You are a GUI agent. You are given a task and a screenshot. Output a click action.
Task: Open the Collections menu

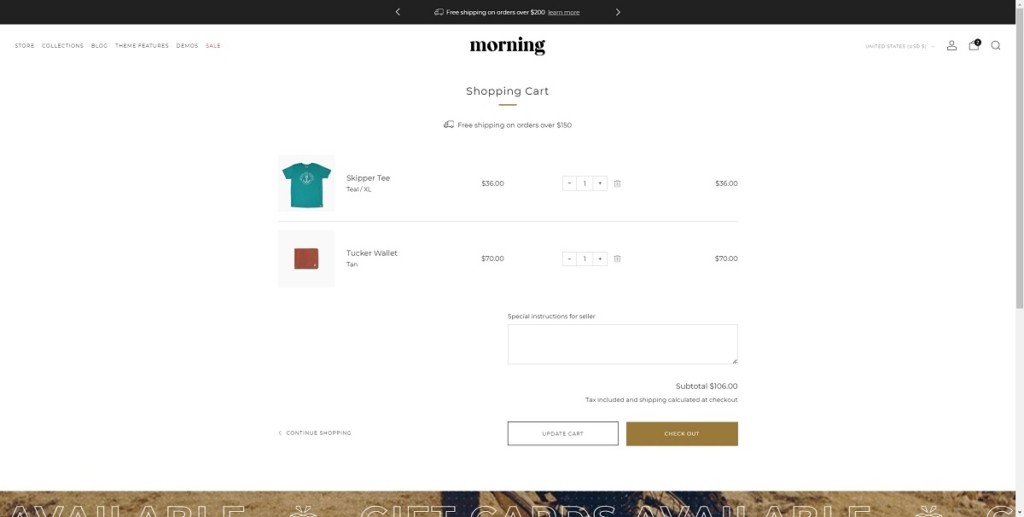62,46
